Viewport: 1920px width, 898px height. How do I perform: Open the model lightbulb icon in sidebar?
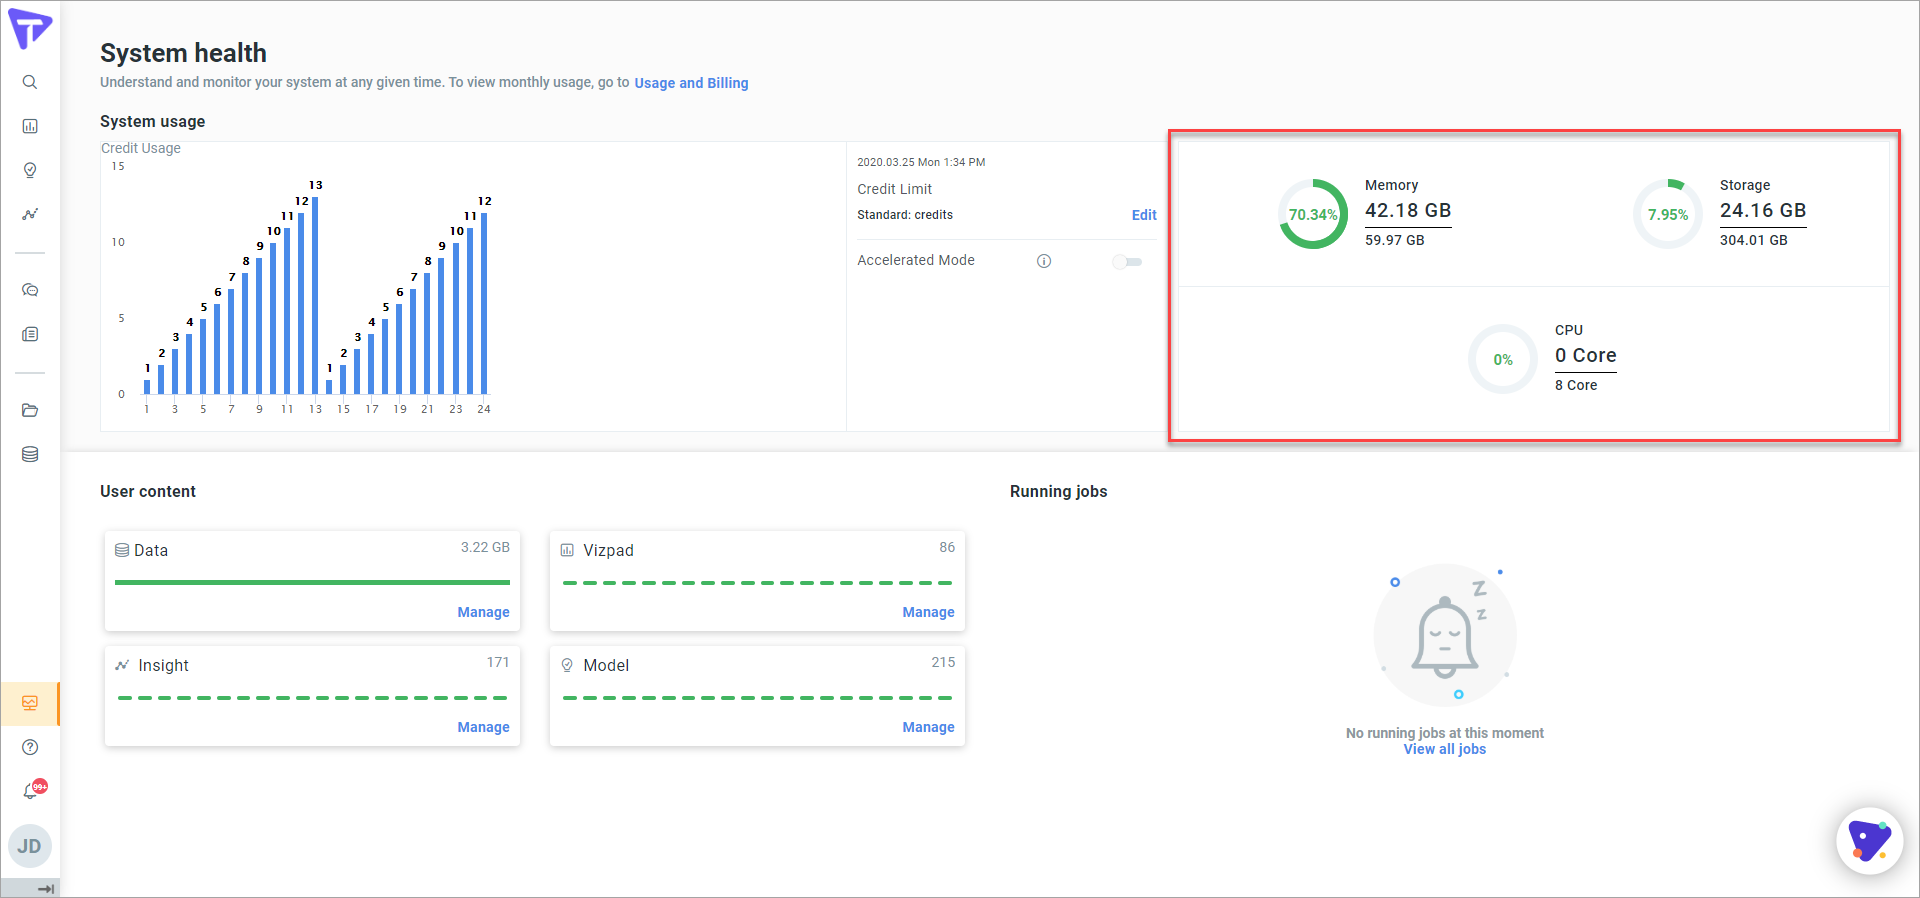pyautogui.click(x=30, y=170)
